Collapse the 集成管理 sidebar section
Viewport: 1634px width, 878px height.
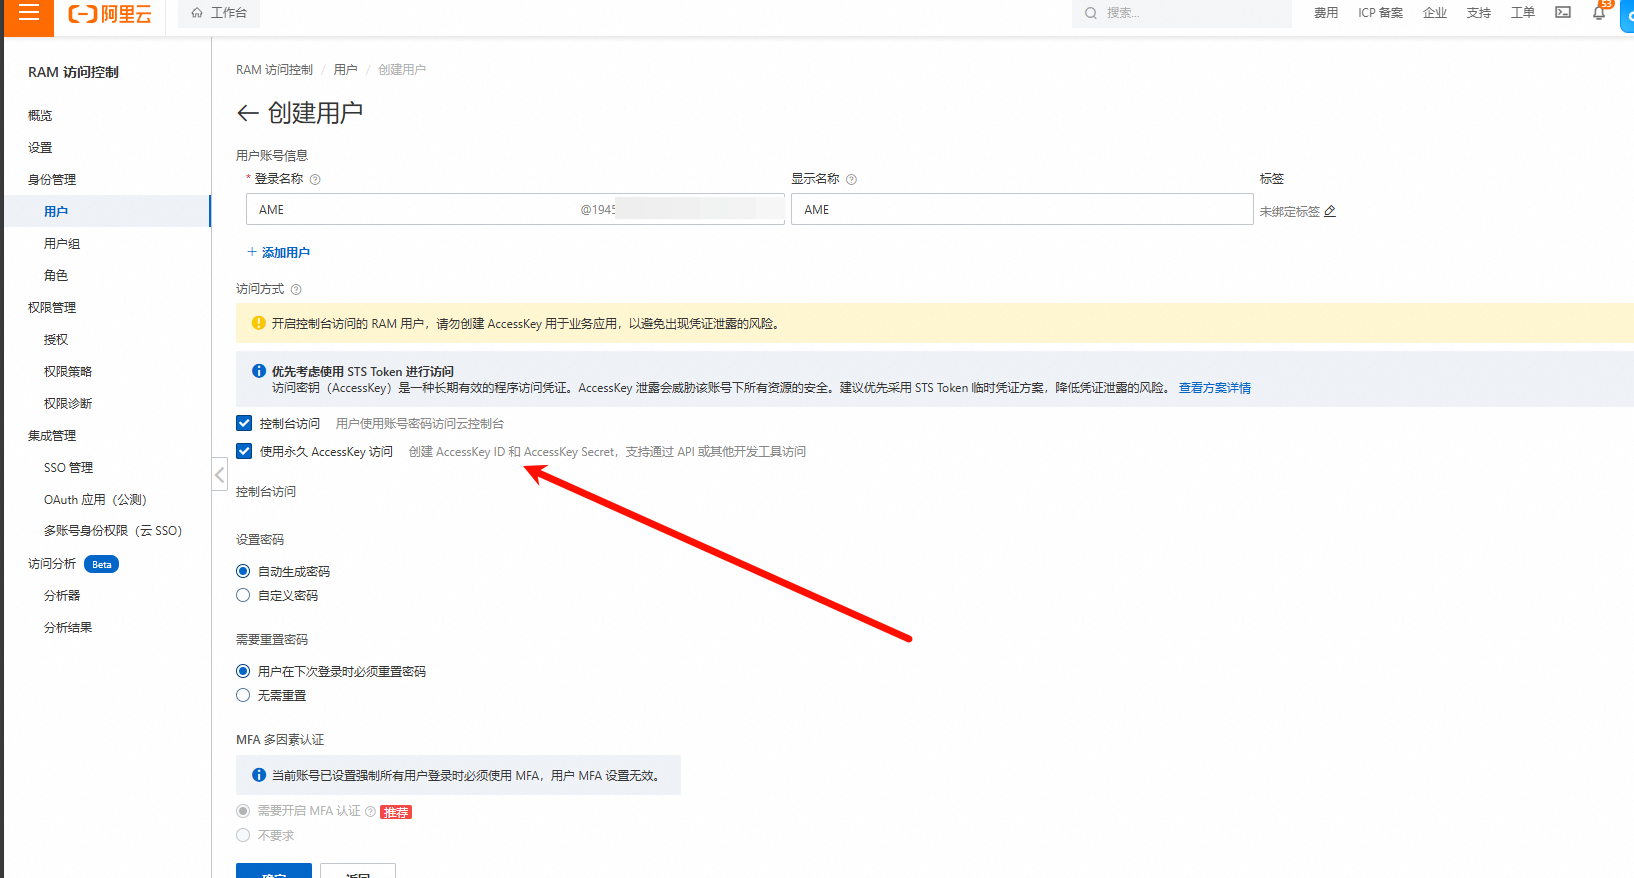tap(52, 436)
